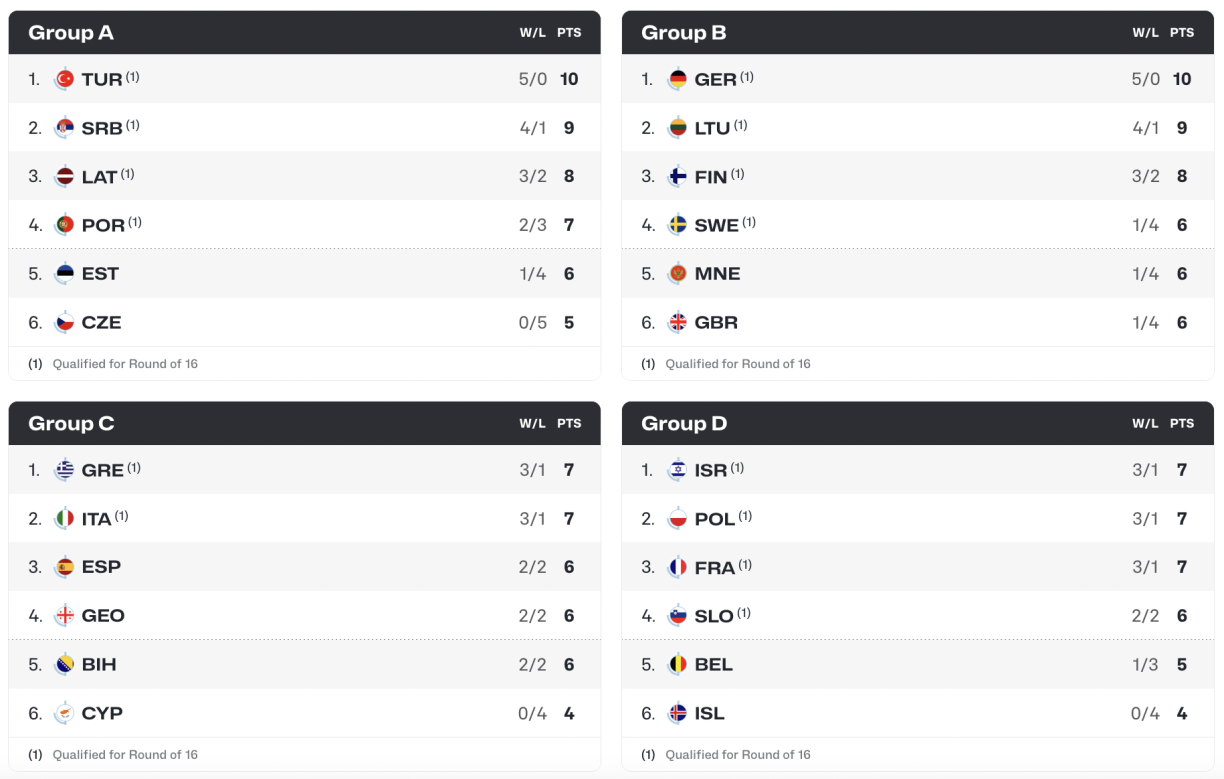Click the Group D header title

click(x=684, y=424)
